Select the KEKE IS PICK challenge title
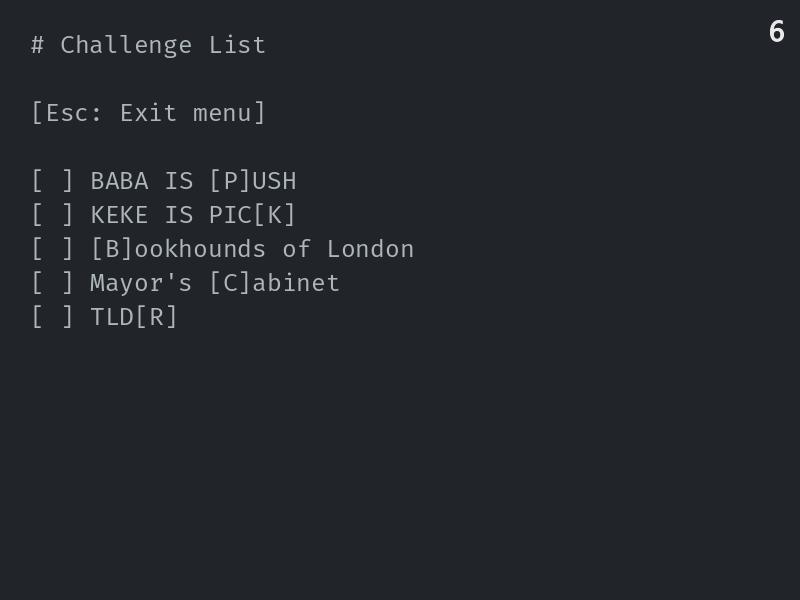800x600 pixels. 193,215
